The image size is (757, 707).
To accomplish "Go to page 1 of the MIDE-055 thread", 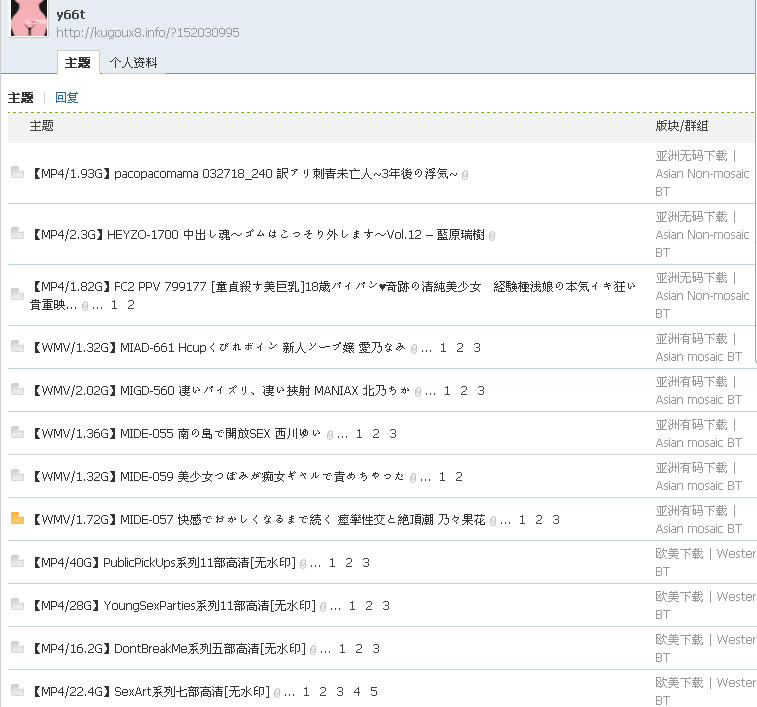I will (x=359, y=433).
